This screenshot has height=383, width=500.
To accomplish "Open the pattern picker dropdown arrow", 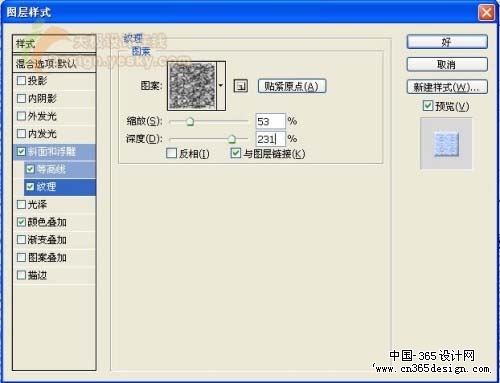I will coord(221,86).
